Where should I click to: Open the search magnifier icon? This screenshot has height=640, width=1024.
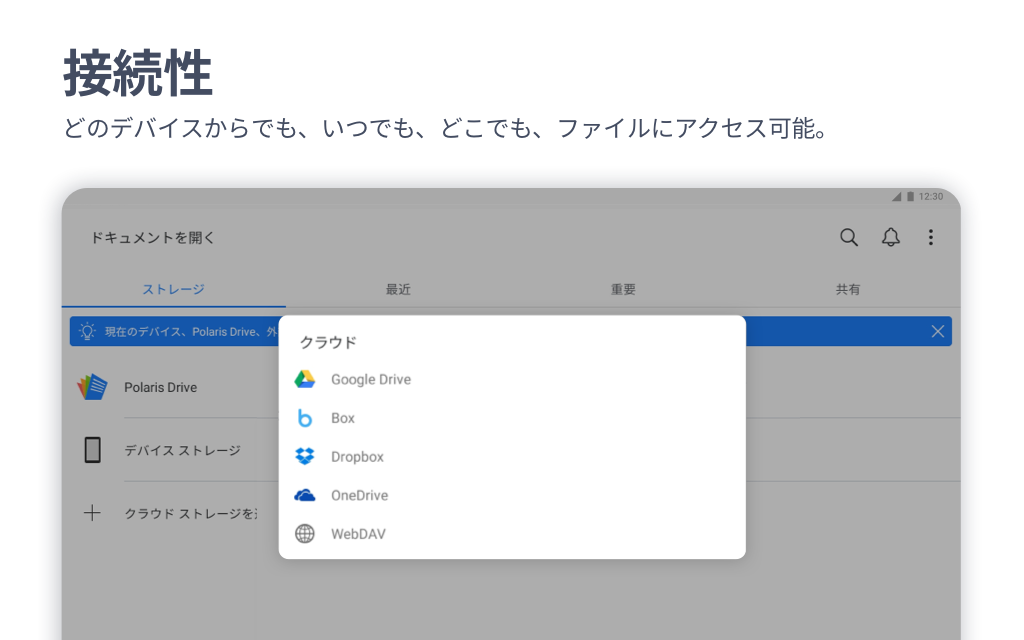[848, 237]
